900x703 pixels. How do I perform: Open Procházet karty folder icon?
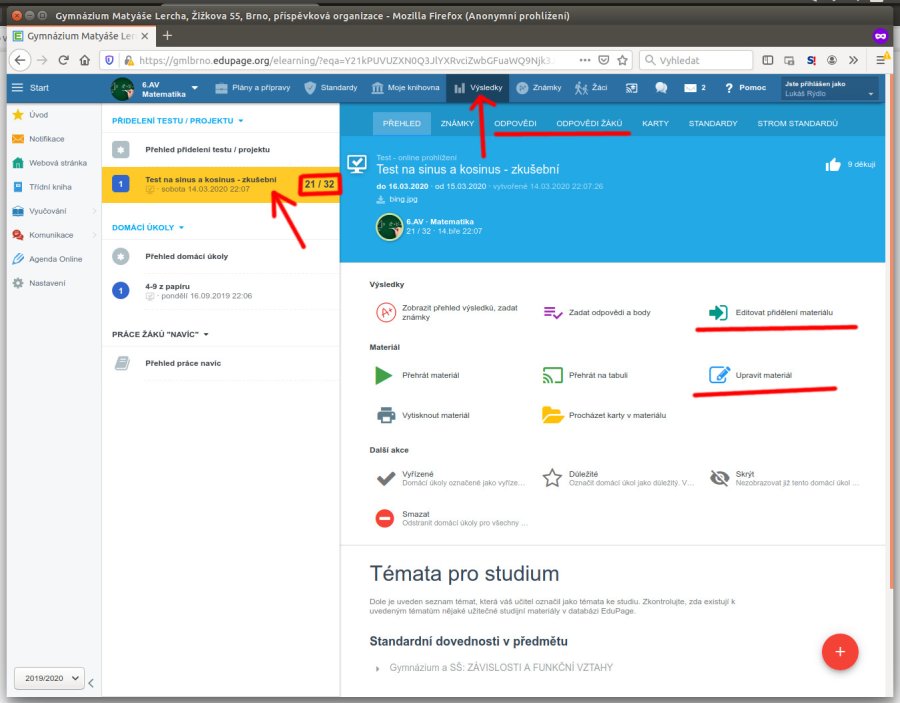[x=552, y=415]
